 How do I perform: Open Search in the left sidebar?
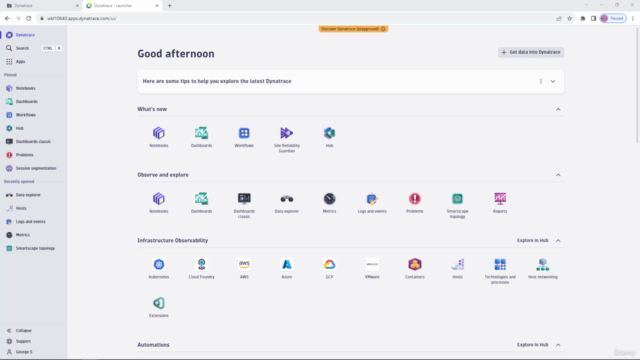pos(33,48)
